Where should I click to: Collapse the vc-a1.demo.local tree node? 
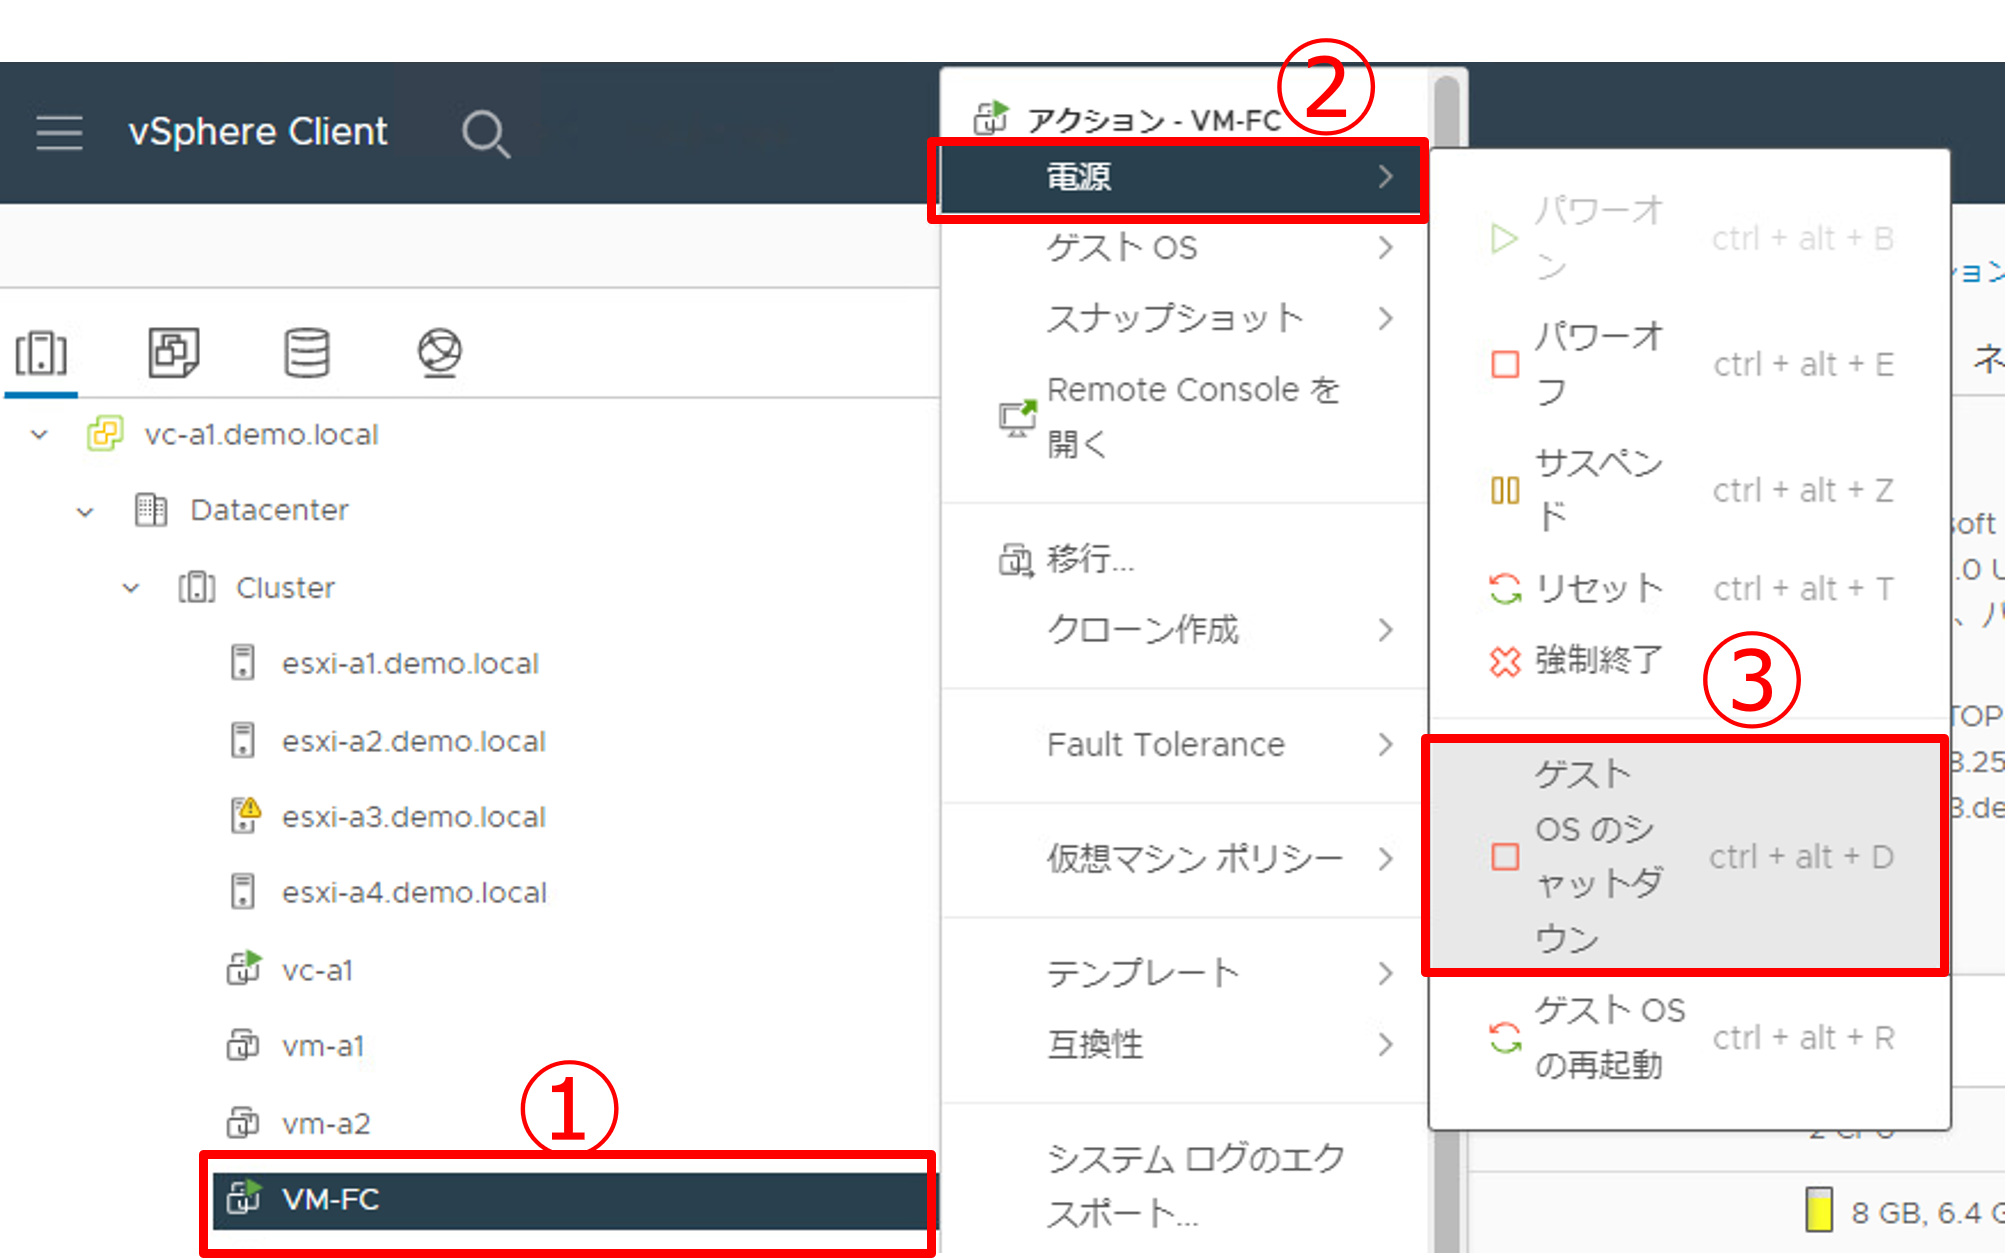[40, 435]
